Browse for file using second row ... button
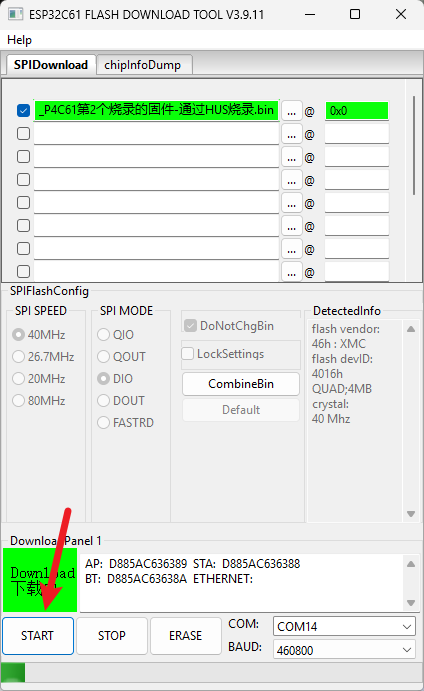 [291, 134]
